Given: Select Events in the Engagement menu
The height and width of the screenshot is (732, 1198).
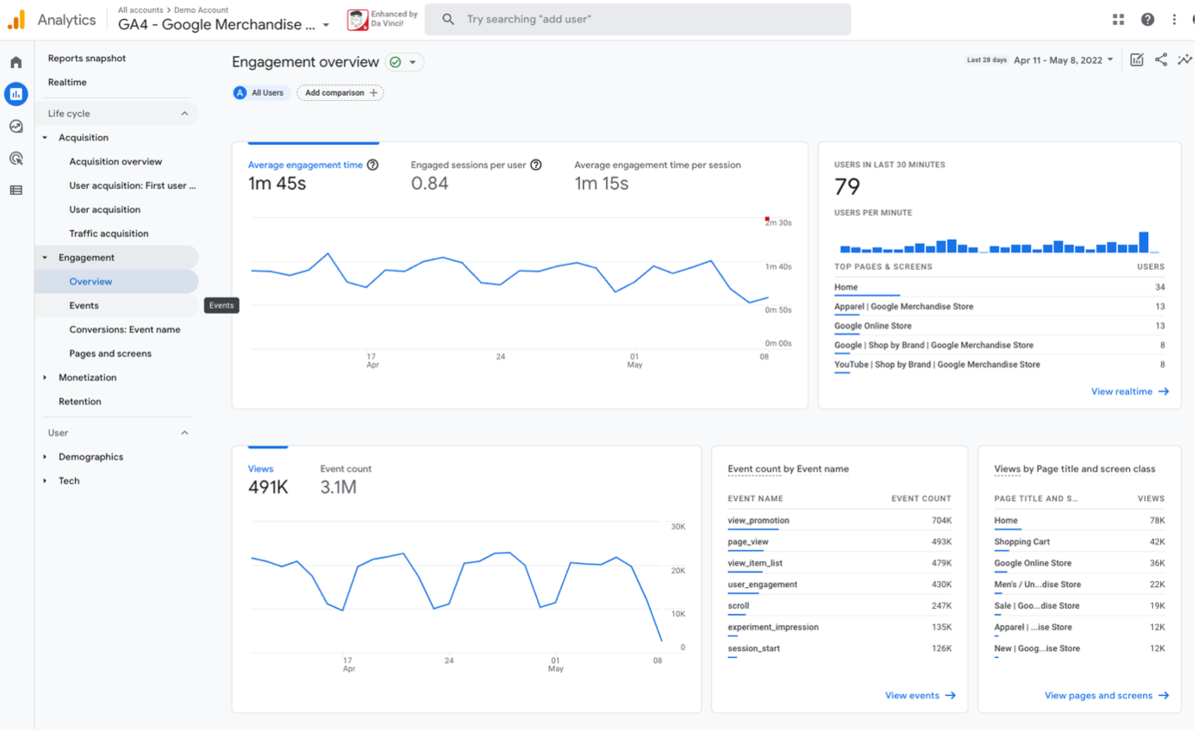Looking at the screenshot, I should pos(84,306).
